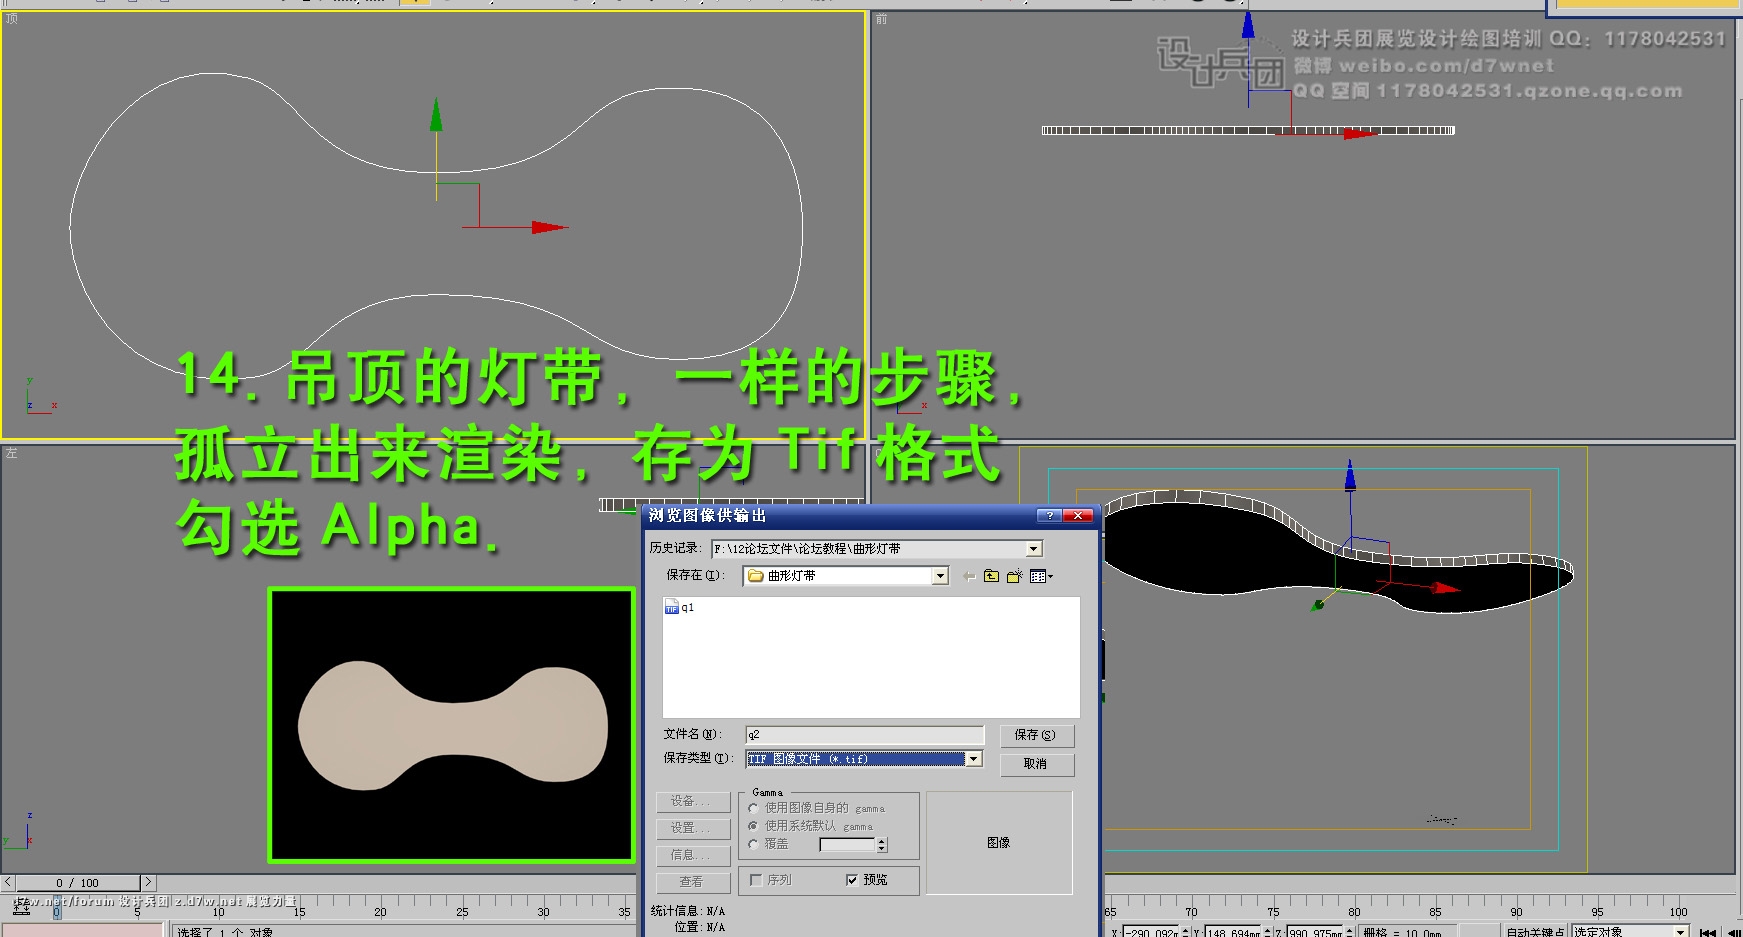This screenshot has height=937, width=1743.
Task: Click the Cancel (取消) button
Action: pyautogui.click(x=1036, y=764)
